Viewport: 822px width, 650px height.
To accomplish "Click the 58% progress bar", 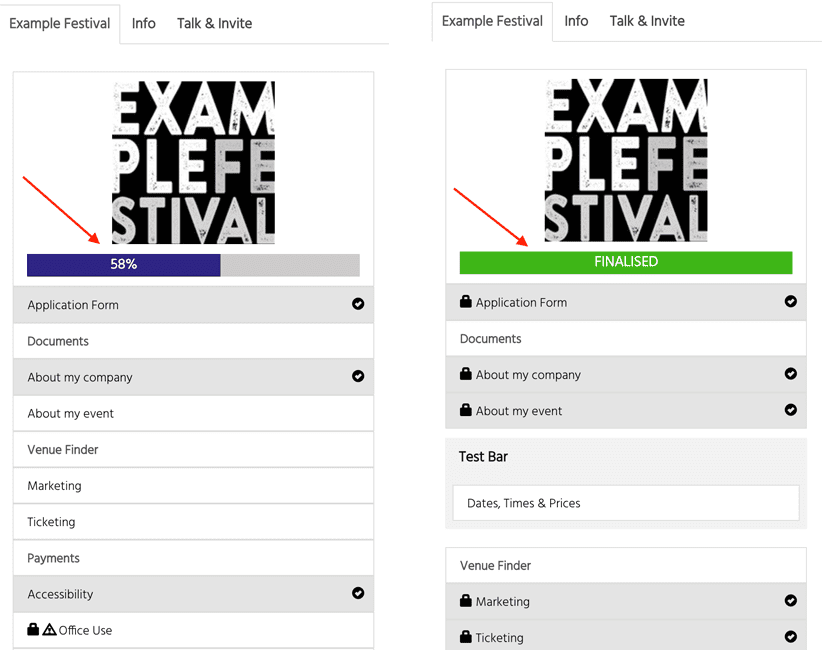I will coord(193,265).
